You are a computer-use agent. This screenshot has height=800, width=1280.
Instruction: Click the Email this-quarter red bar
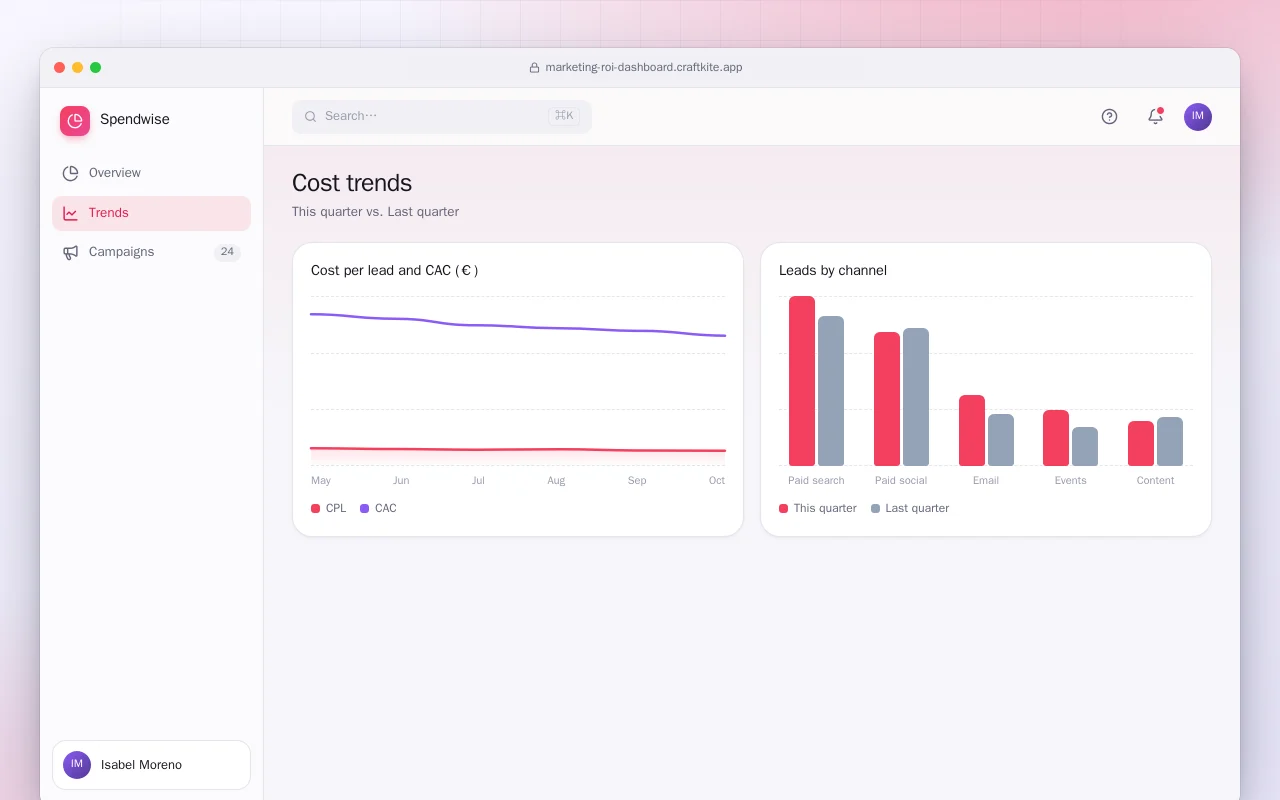point(972,430)
